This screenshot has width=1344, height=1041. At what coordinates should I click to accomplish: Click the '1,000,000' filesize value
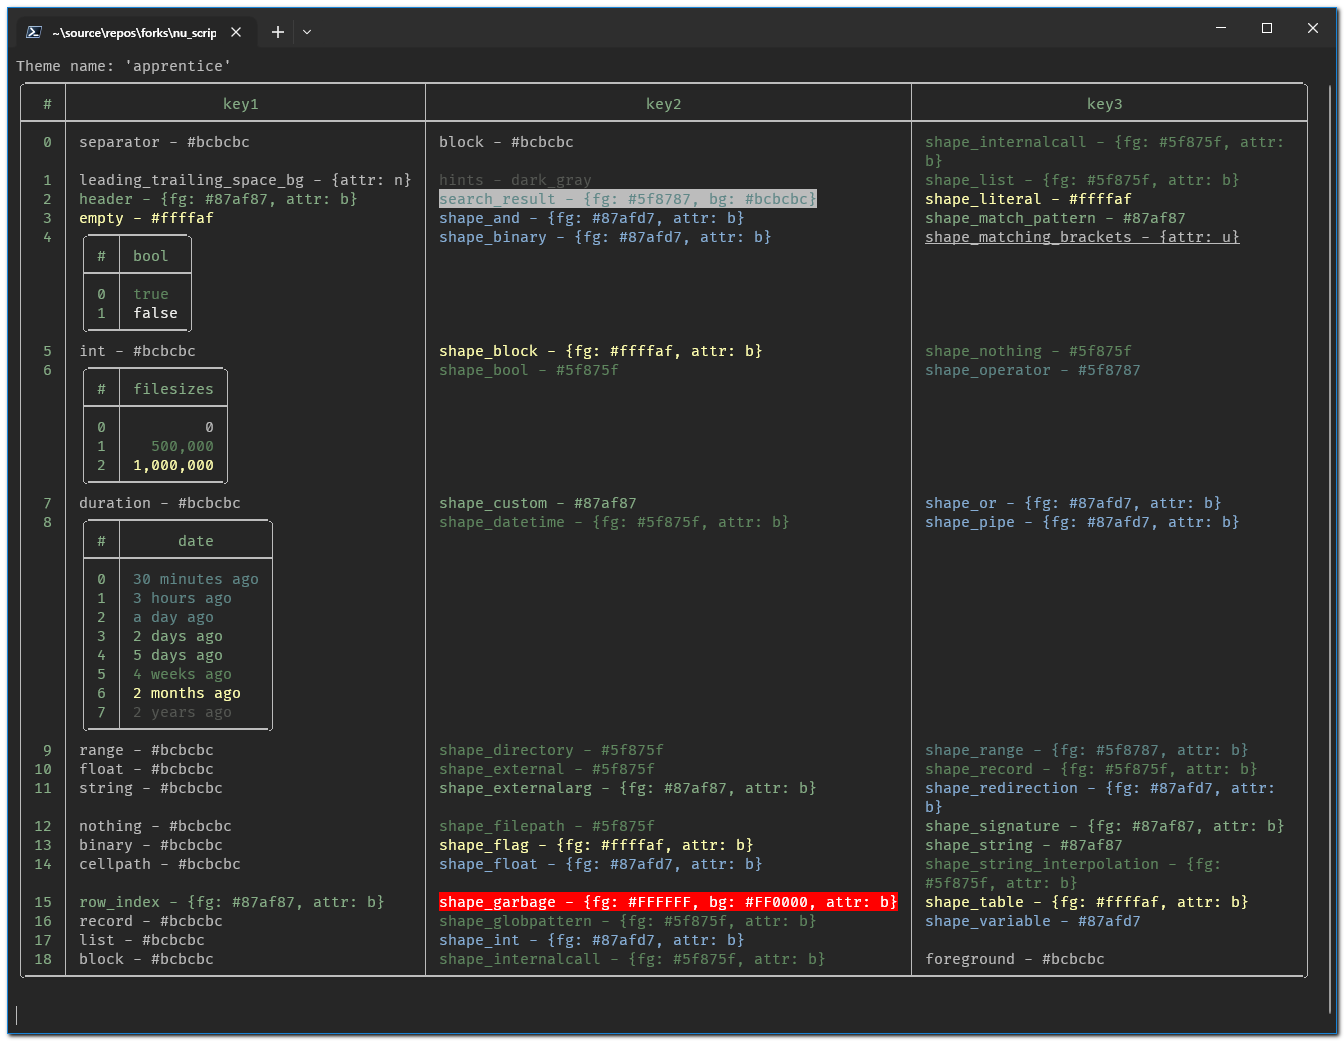pyautogui.click(x=174, y=465)
